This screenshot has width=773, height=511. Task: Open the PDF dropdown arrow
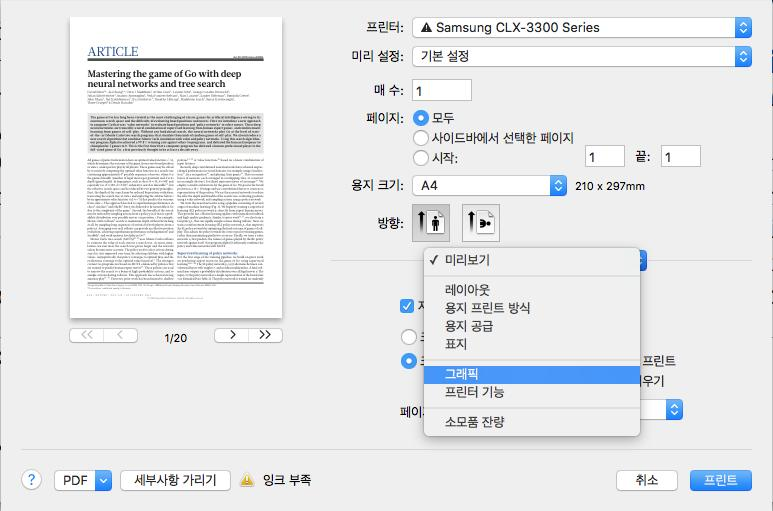(x=104, y=480)
